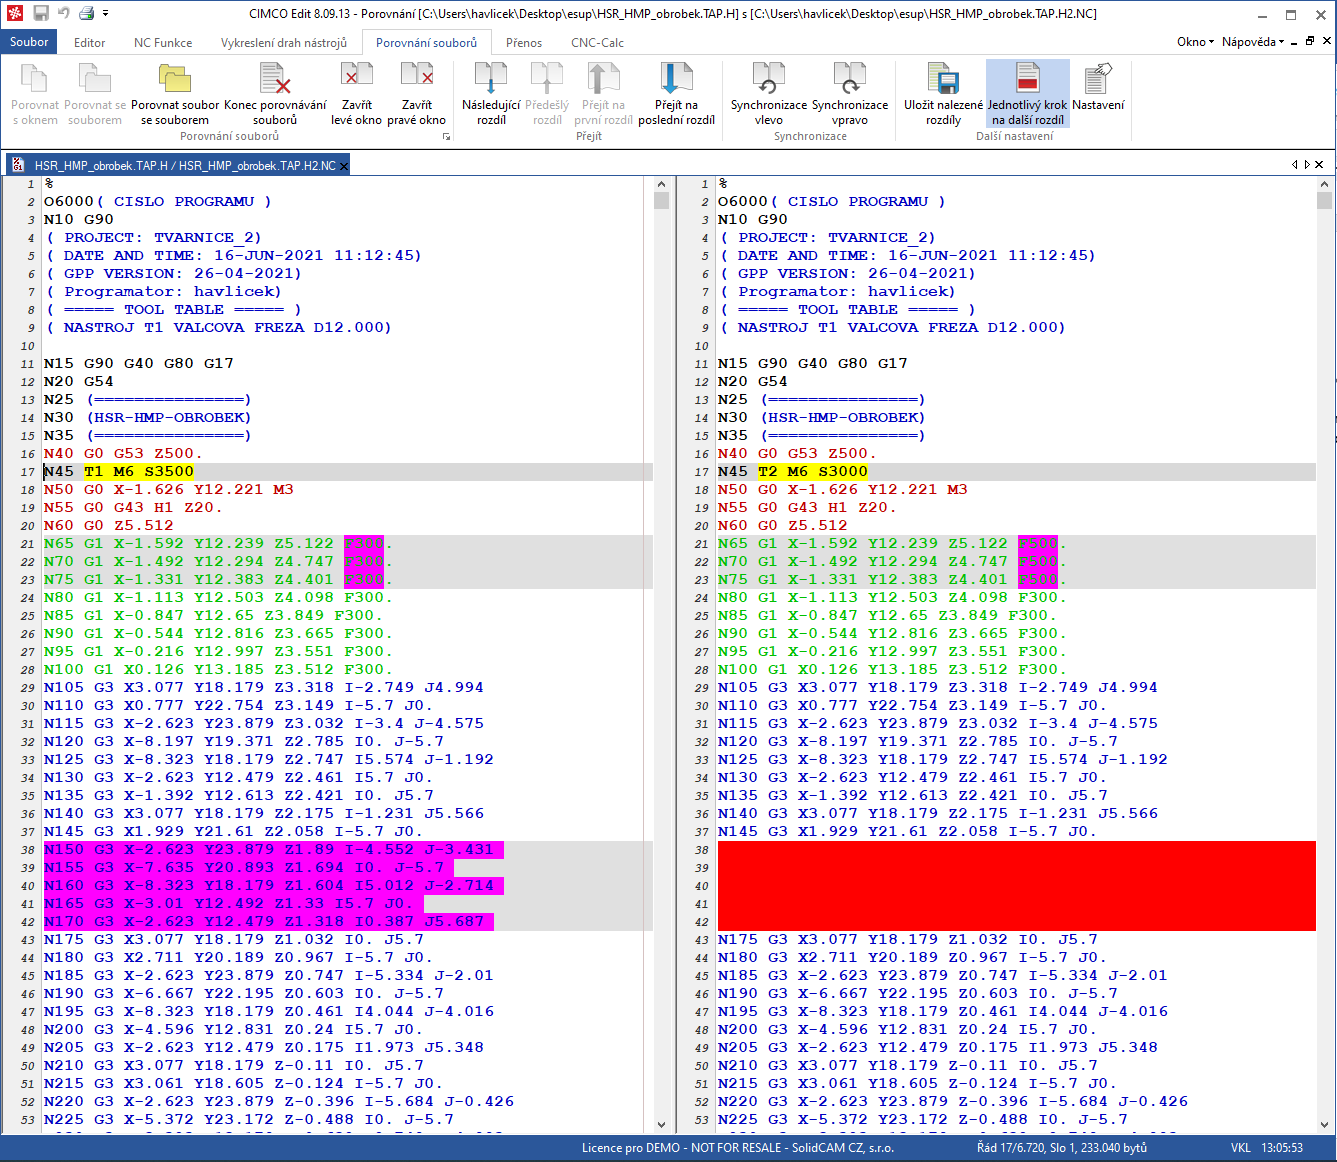Close the inner document window
The height and width of the screenshot is (1162, 1337).
[1327, 41]
